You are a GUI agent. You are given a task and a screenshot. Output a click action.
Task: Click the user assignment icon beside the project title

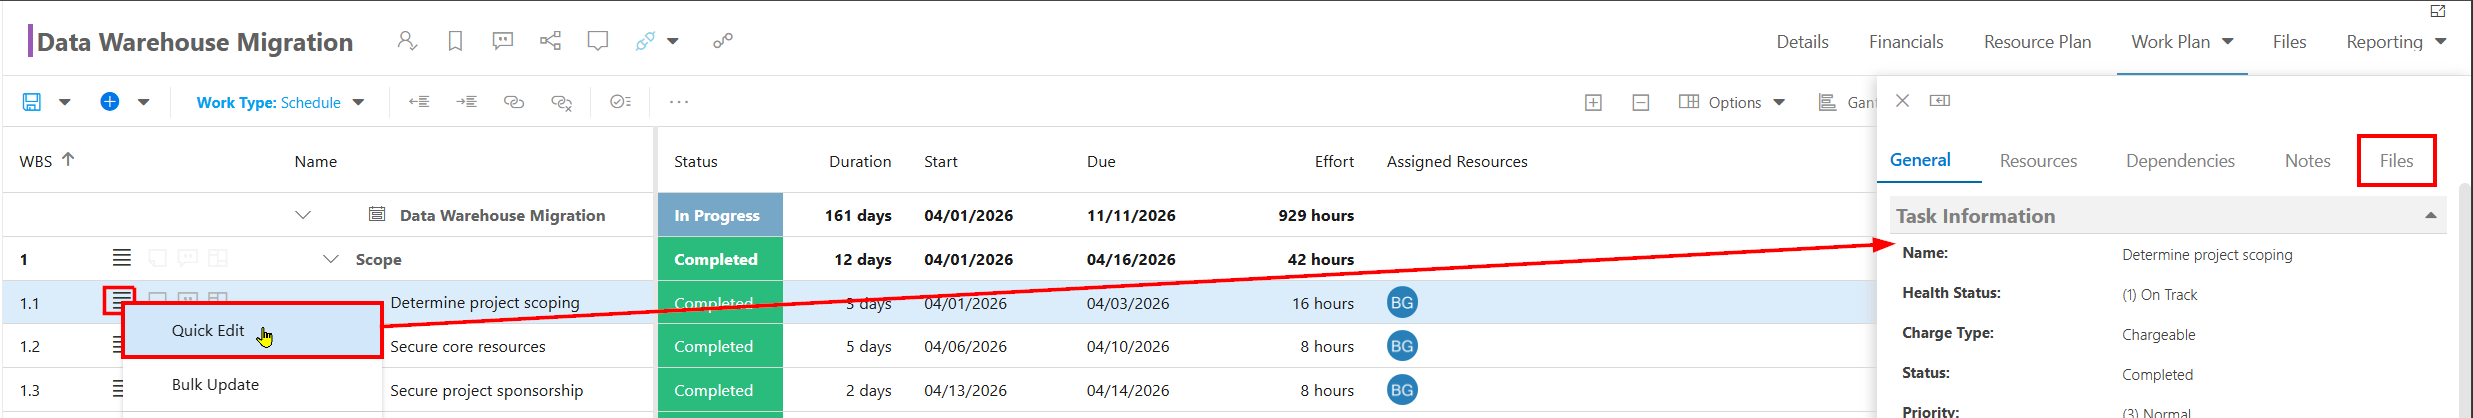pos(406,41)
